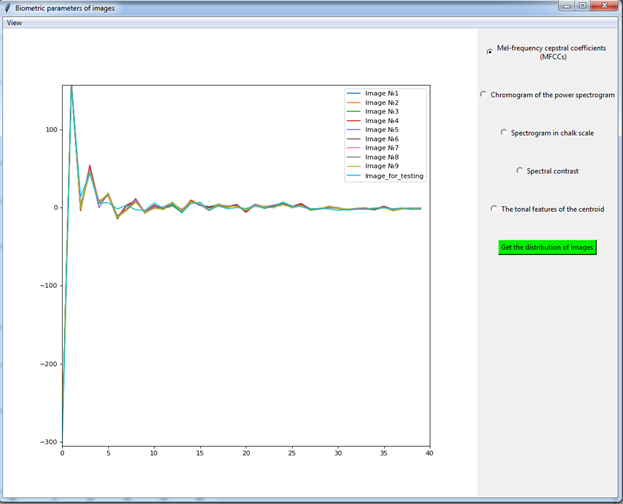This screenshot has width=623, height=504.
Task: Maximize the Biometric parameters window
Action: coord(582,6)
